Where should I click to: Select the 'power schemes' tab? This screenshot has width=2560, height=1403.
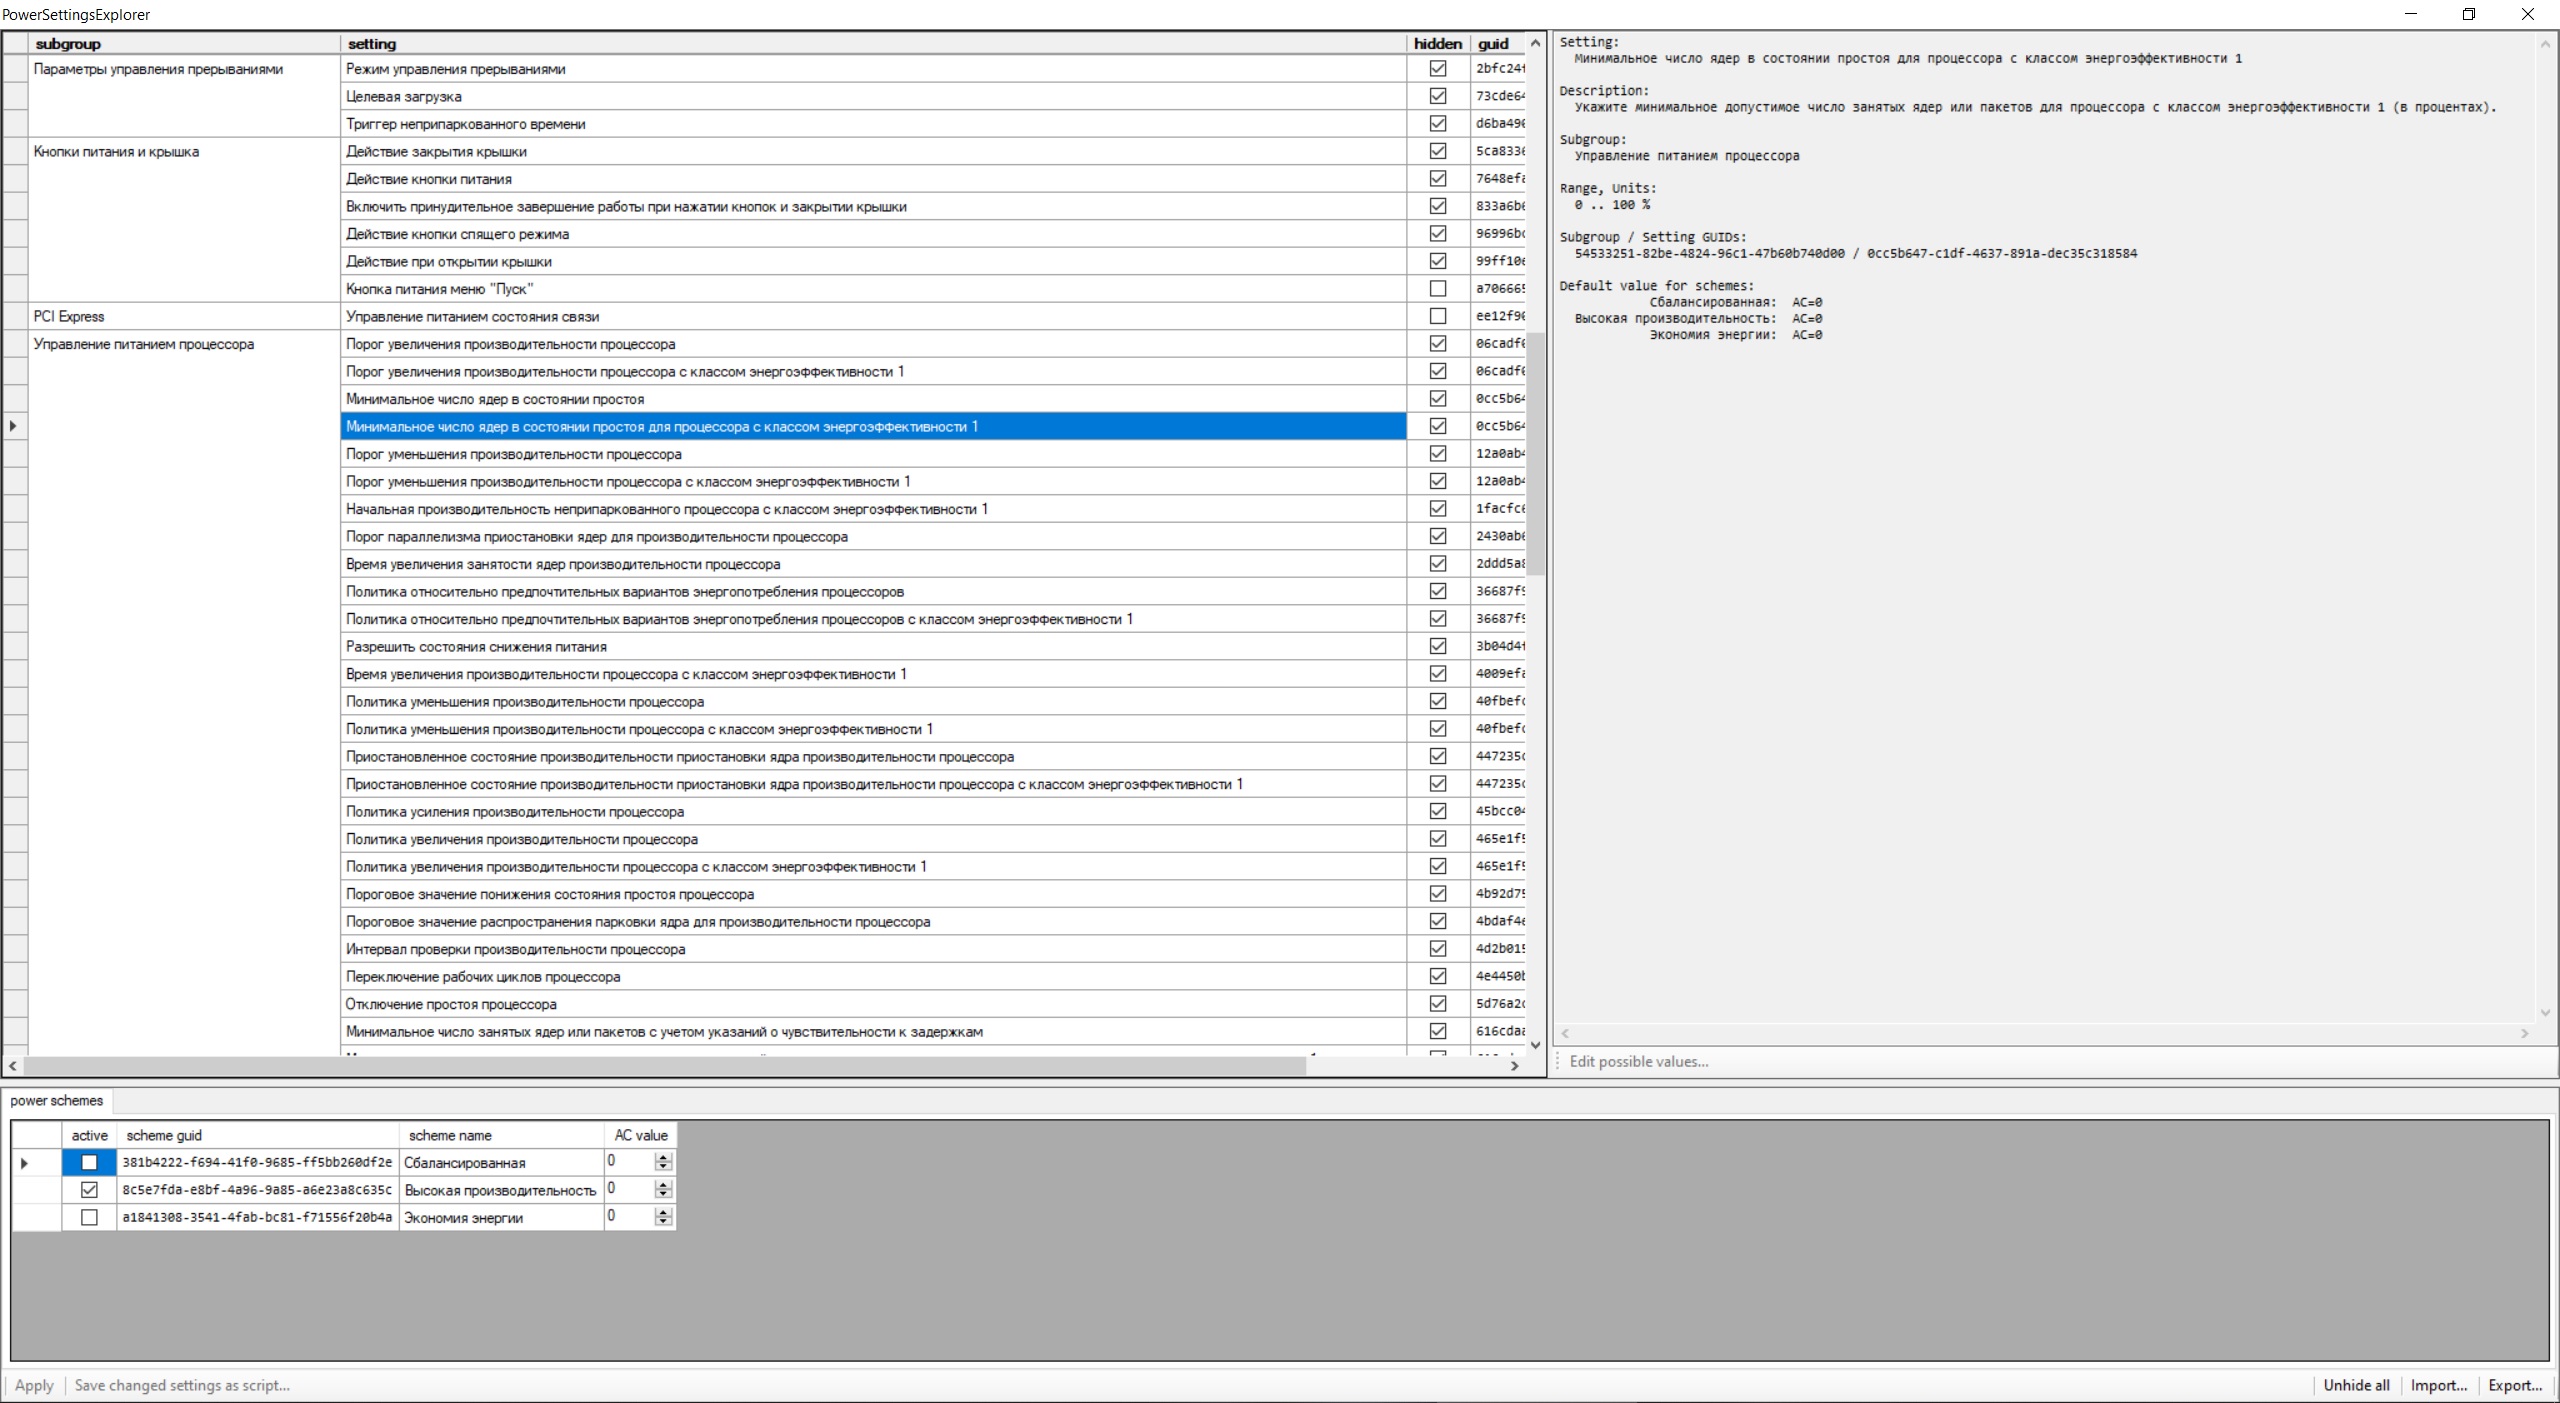(x=57, y=1100)
